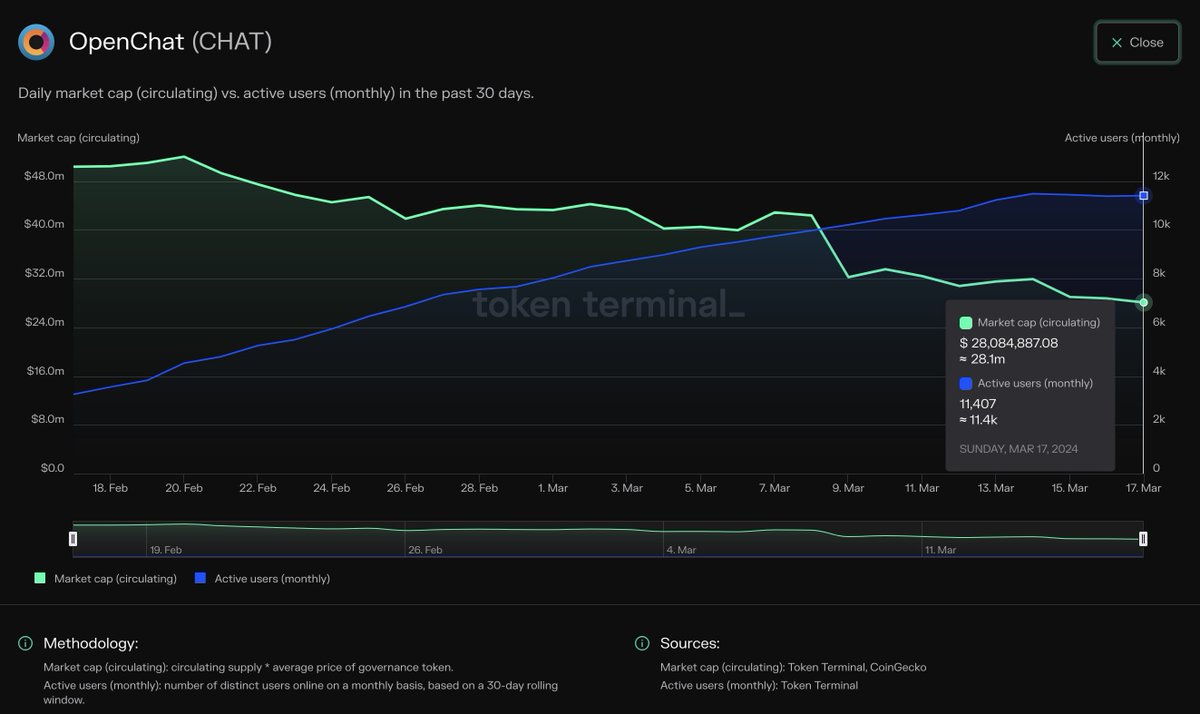1200x714 pixels.
Task: Close the chart panel
Action: (x=1136, y=42)
